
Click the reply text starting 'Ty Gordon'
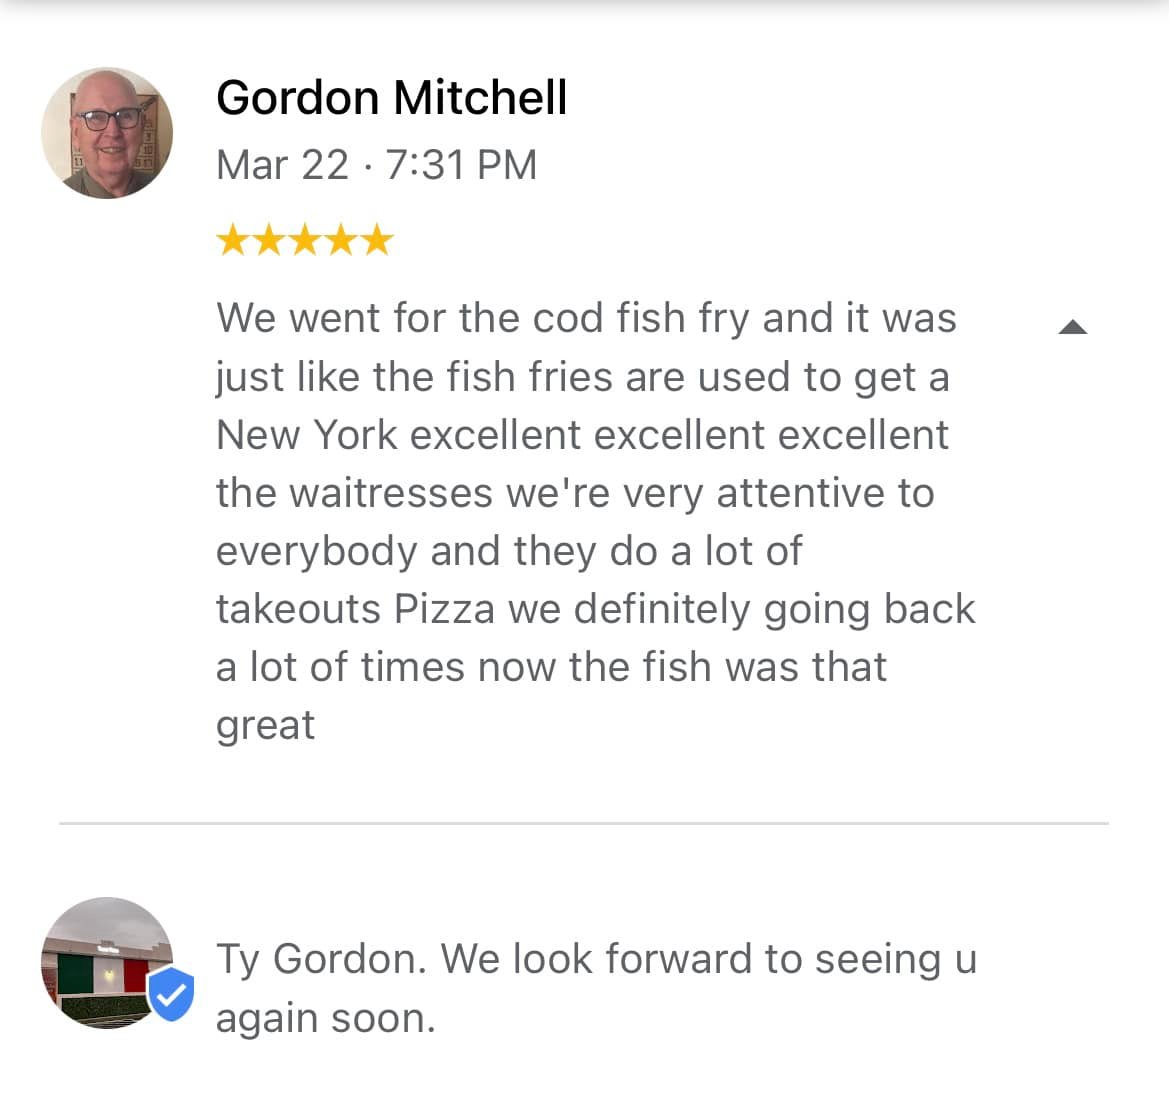596,959
